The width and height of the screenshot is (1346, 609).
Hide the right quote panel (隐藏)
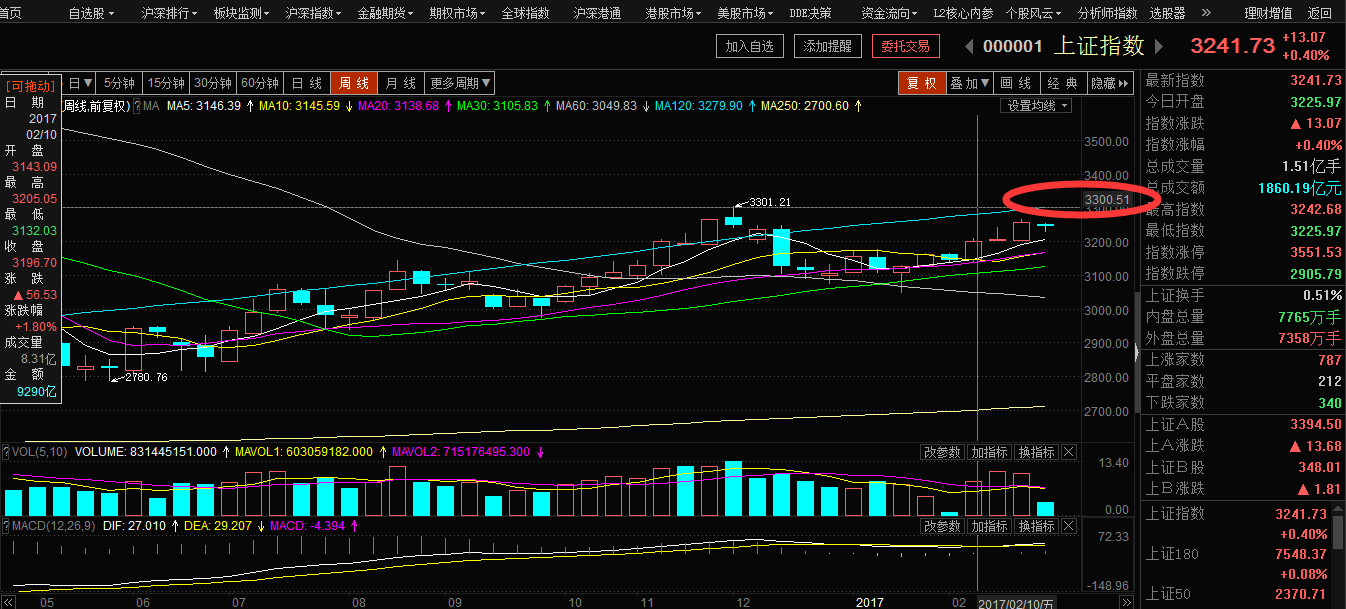click(1110, 83)
